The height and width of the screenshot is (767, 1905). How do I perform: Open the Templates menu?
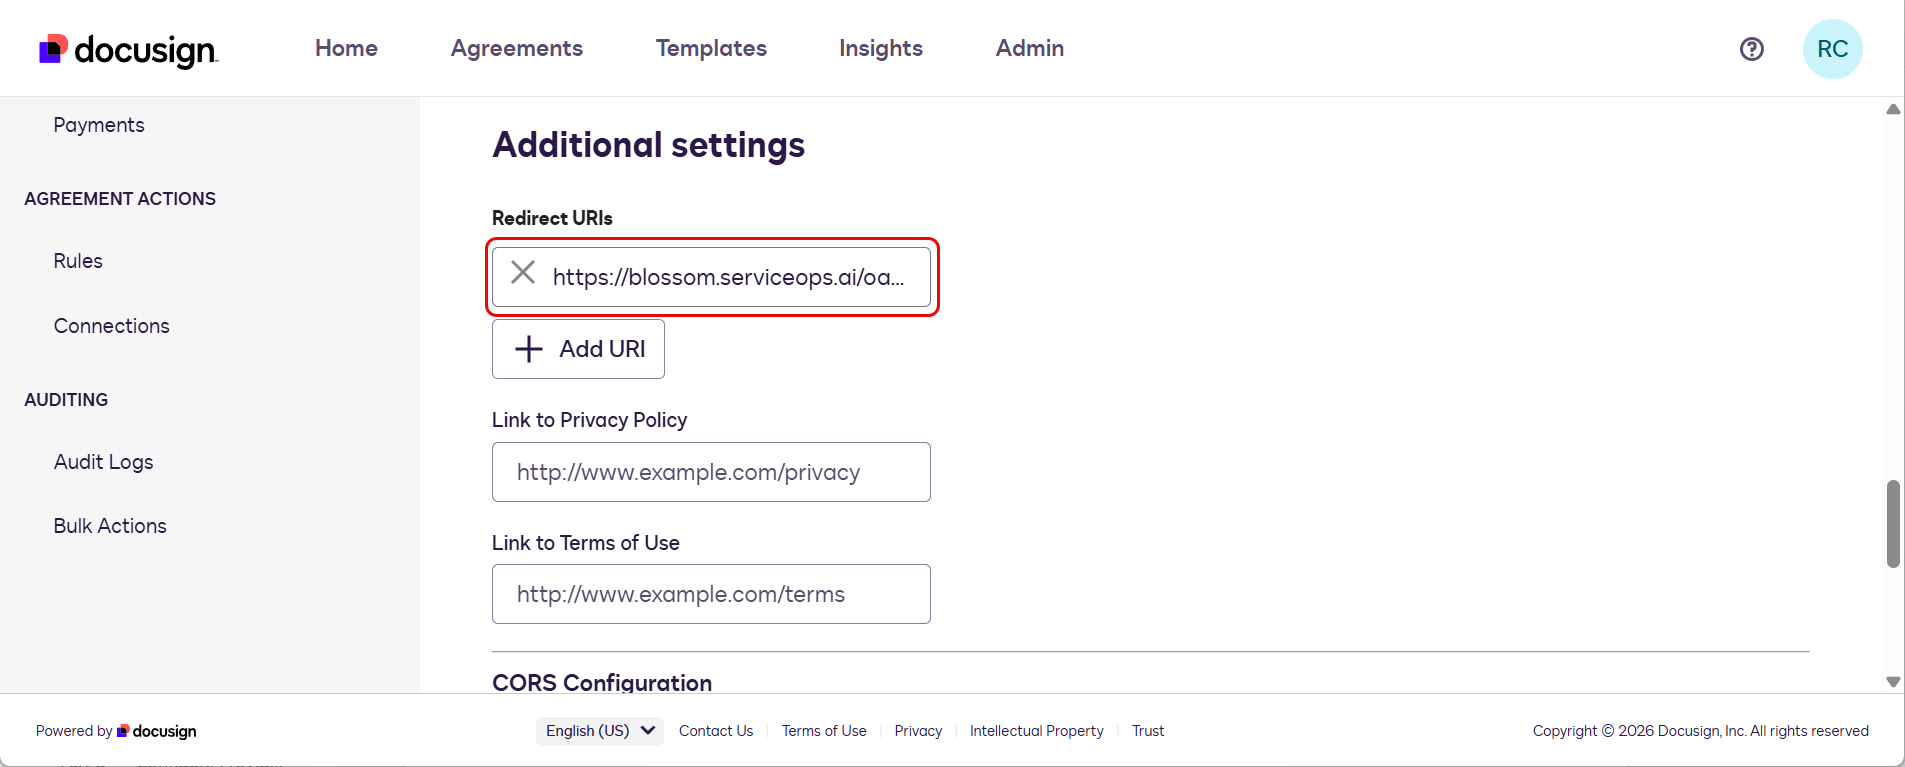[711, 48]
